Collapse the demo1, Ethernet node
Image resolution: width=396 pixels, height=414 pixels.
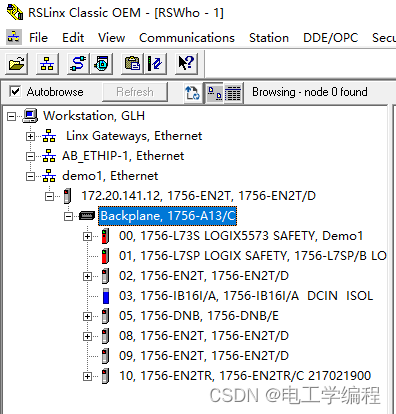point(30,176)
